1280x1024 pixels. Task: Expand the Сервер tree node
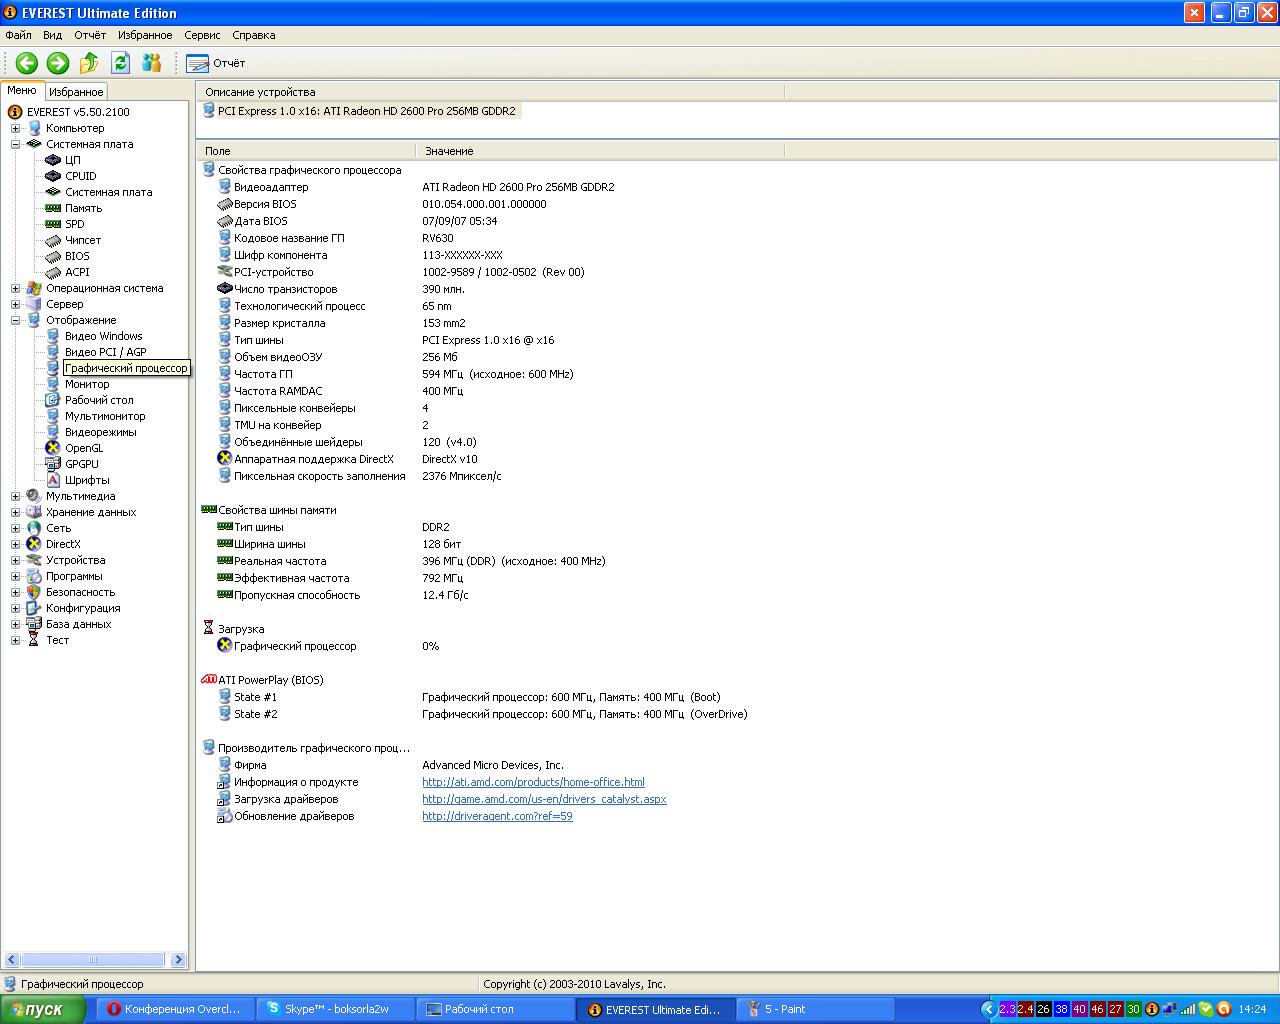[15, 304]
